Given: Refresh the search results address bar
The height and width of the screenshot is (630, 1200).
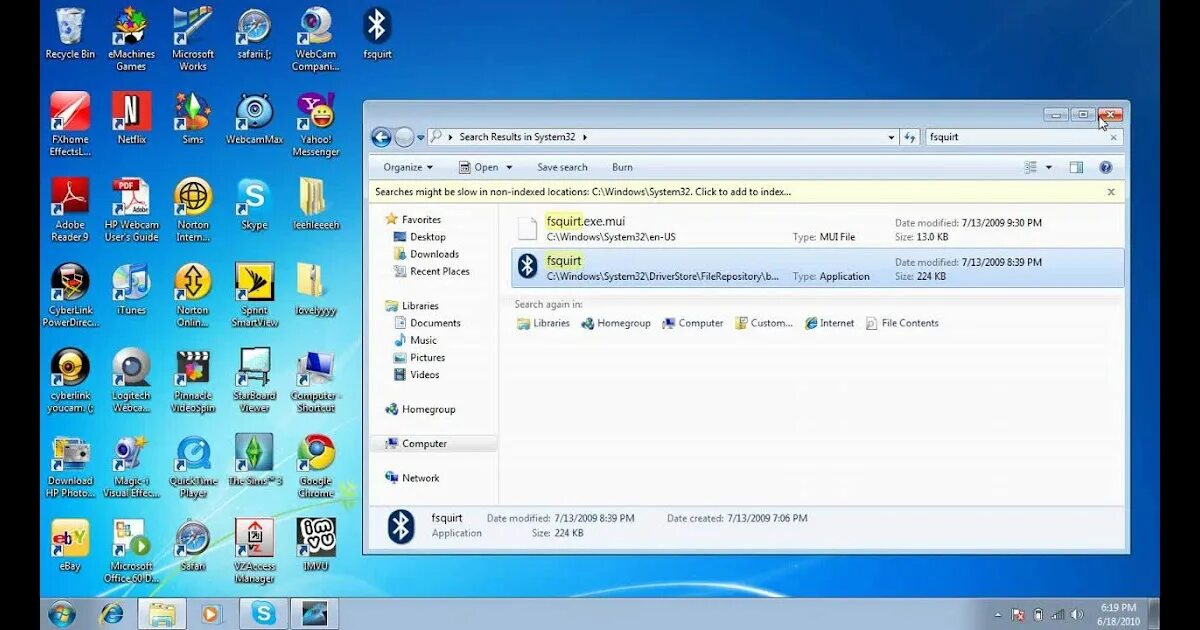Looking at the screenshot, I should [x=910, y=137].
